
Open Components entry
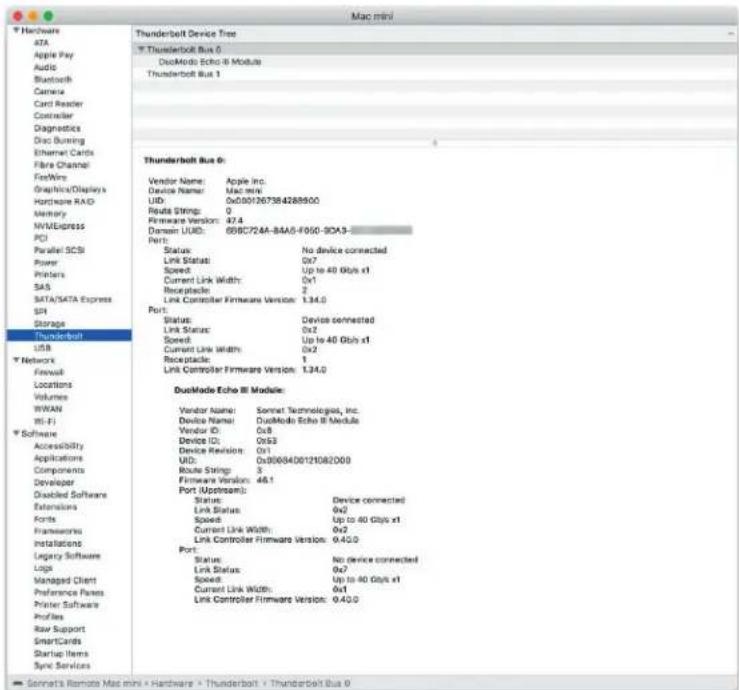(59, 470)
